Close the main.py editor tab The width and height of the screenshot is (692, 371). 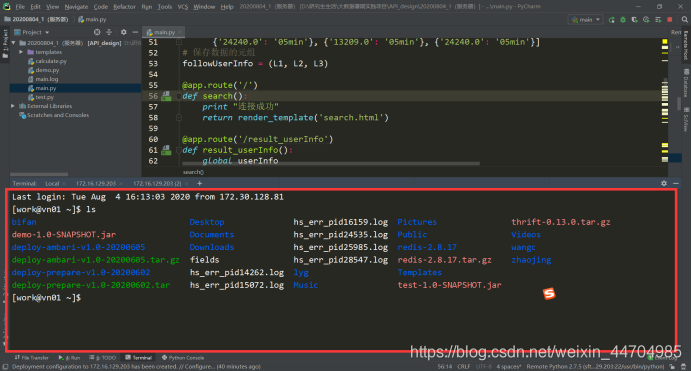click(x=180, y=32)
